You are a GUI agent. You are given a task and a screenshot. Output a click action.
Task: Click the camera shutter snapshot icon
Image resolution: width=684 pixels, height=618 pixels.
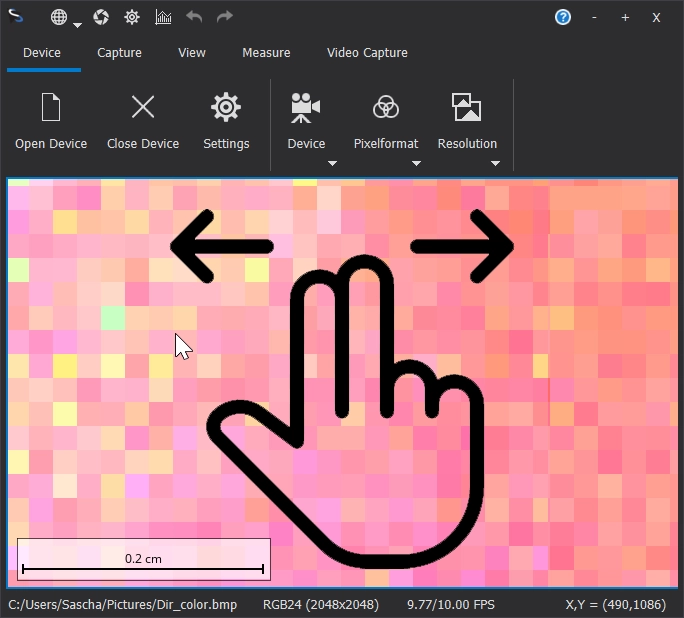pyautogui.click(x=101, y=17)
